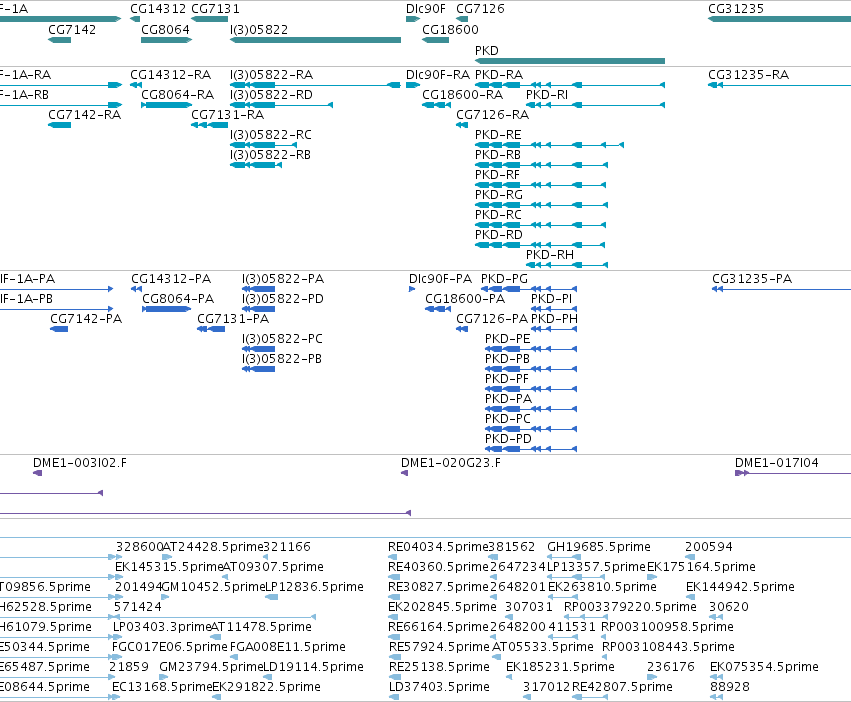The image size is (851, 702).
Task: Select the CG31235 gene label
Action: [736, 9]
